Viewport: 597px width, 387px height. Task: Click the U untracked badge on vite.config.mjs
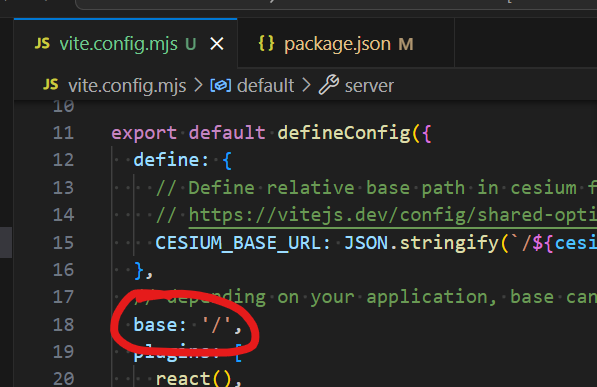[190, 44]
